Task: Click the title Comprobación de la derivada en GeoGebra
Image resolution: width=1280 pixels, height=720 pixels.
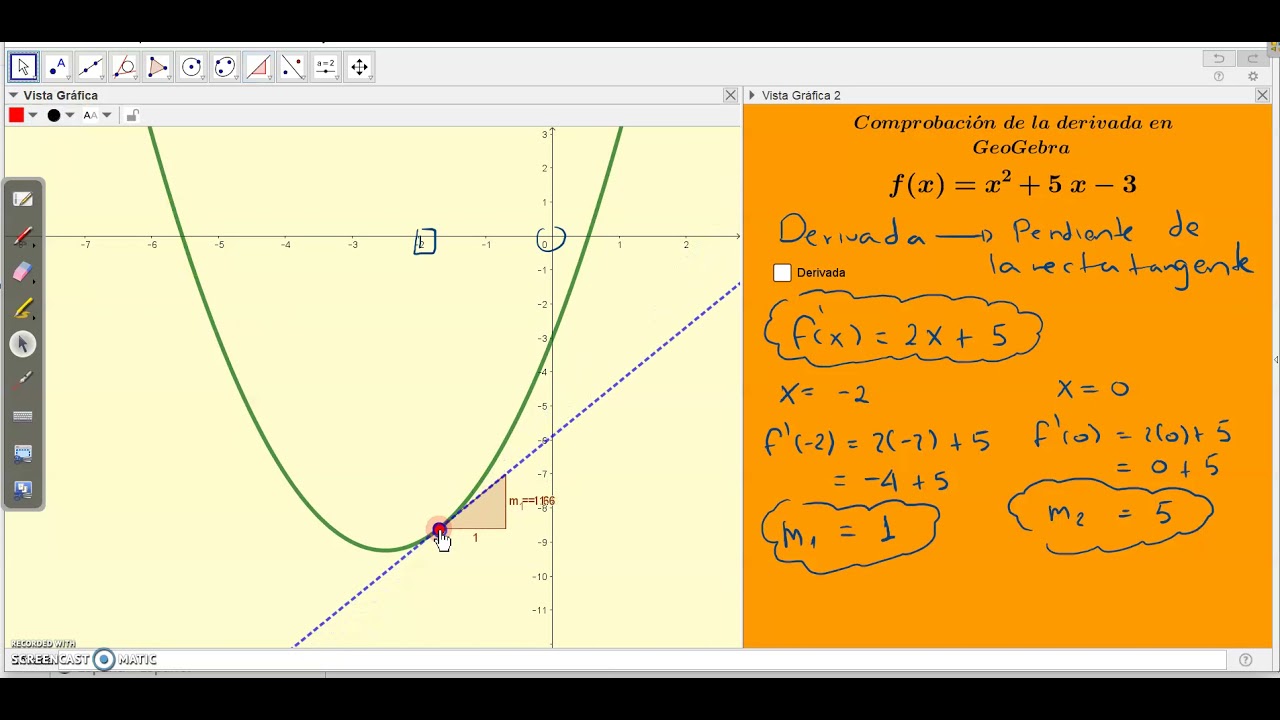Action: point(1013,135)
